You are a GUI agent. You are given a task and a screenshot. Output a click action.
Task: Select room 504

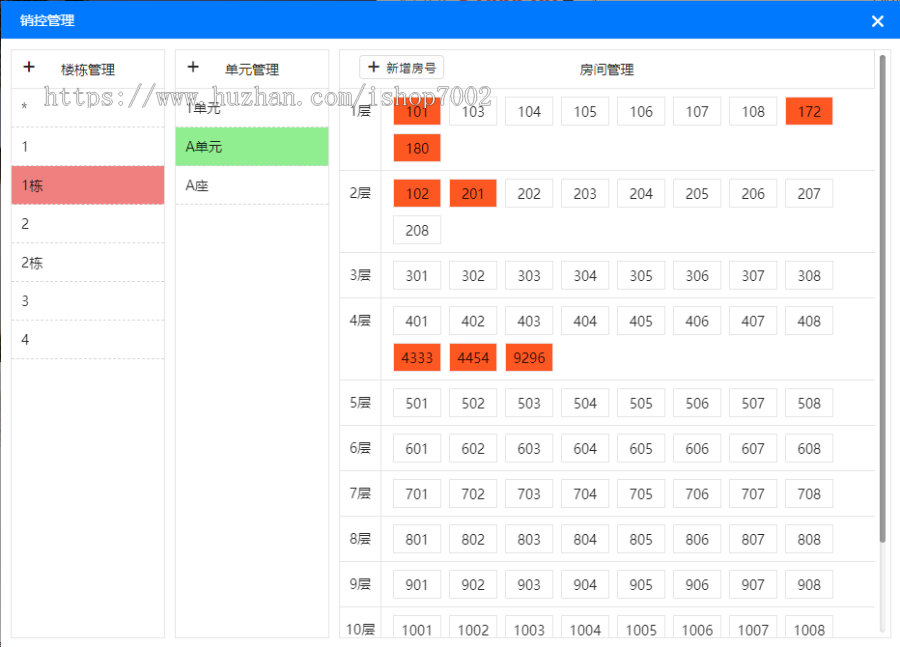click(x=585, y=403)
